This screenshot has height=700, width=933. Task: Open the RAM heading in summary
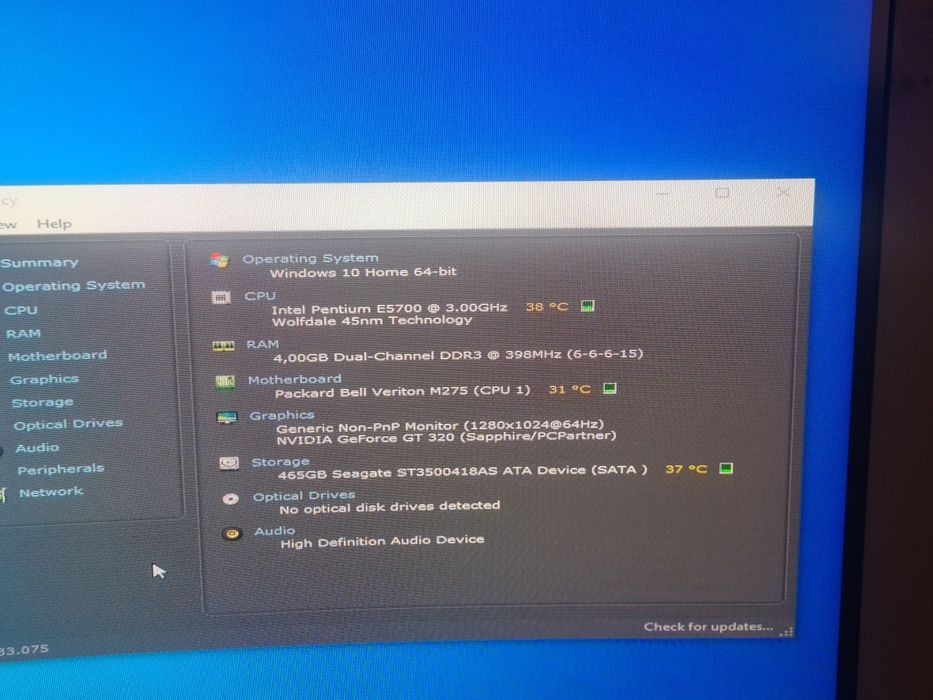[x=262, y=344]
